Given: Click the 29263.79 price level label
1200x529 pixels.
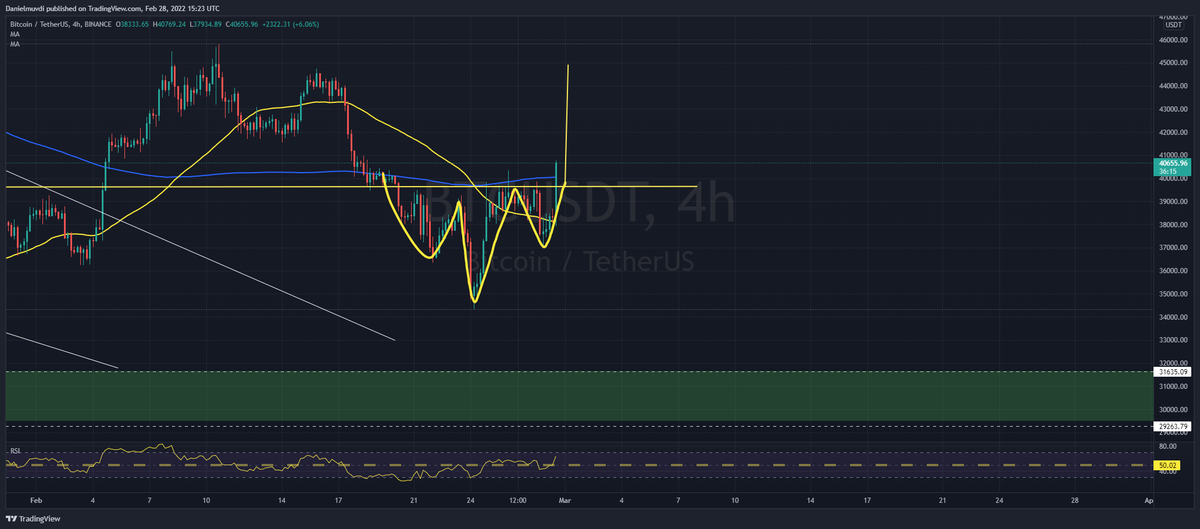Looking at the screenshot, I should [1173, 427].
